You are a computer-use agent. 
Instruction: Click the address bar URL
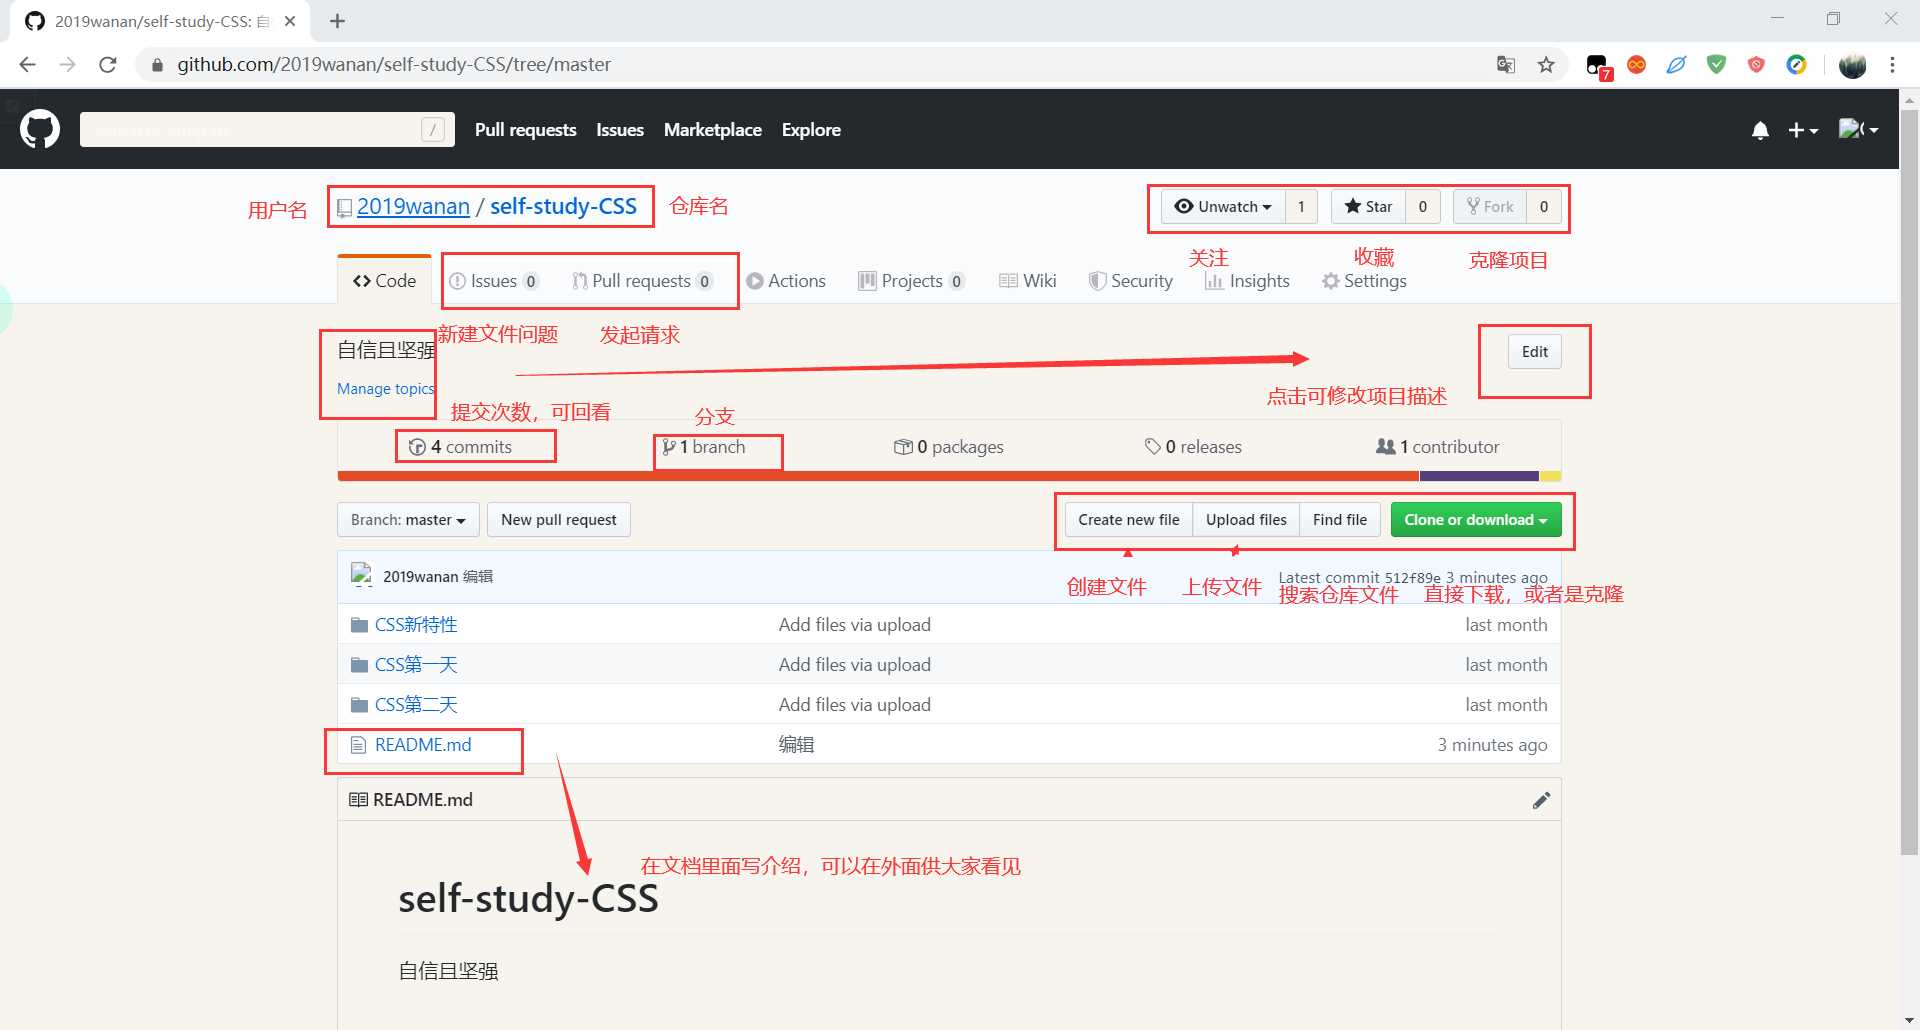pyautogui.click(x=394, y=65)
